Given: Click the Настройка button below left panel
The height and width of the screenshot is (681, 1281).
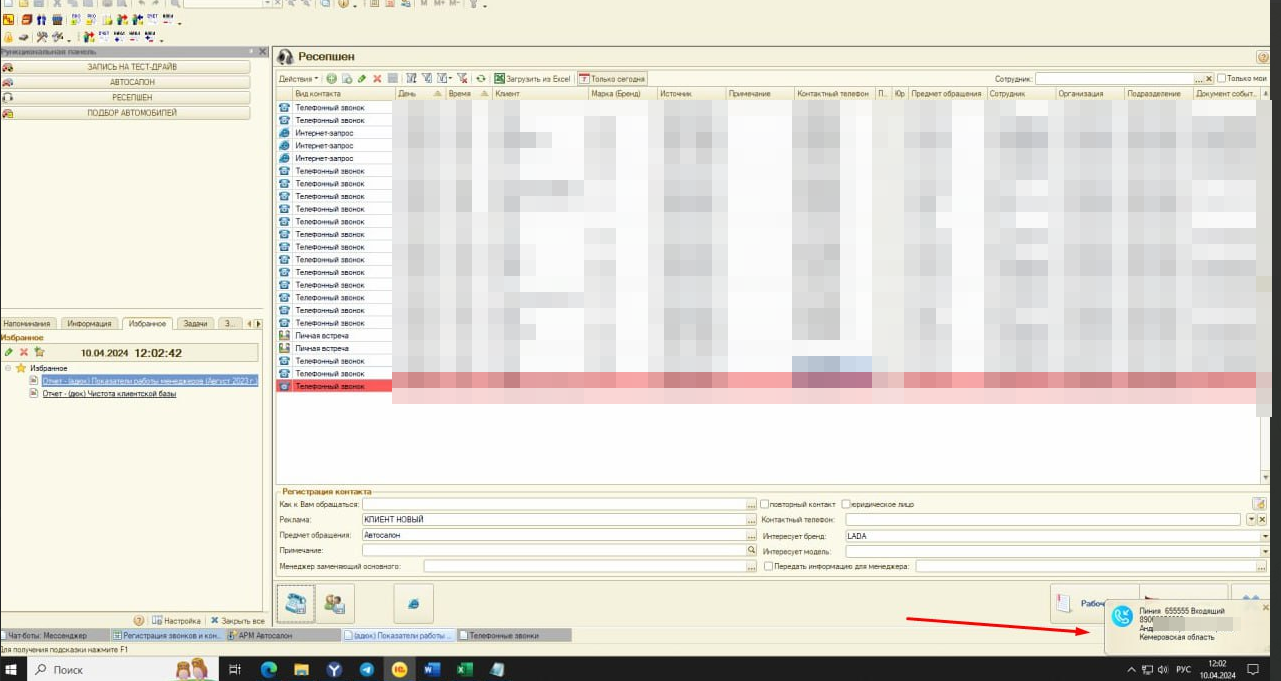Looking at the screenshot, I should coord(176,620).
